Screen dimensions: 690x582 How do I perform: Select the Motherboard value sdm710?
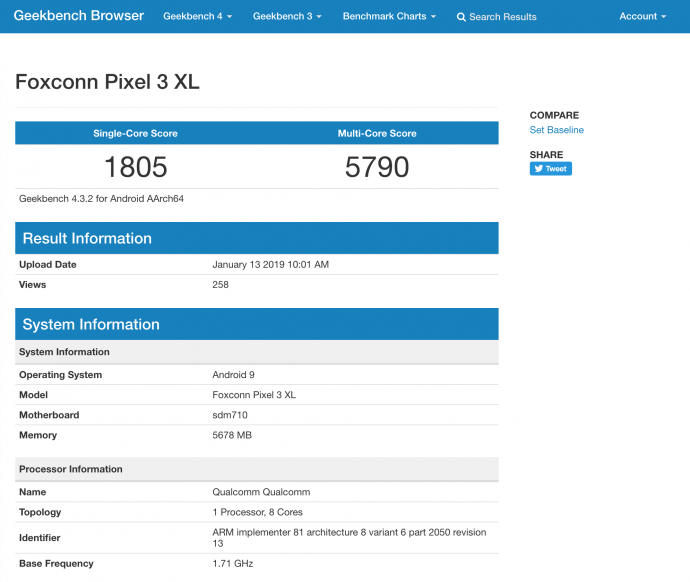[230, 415]
